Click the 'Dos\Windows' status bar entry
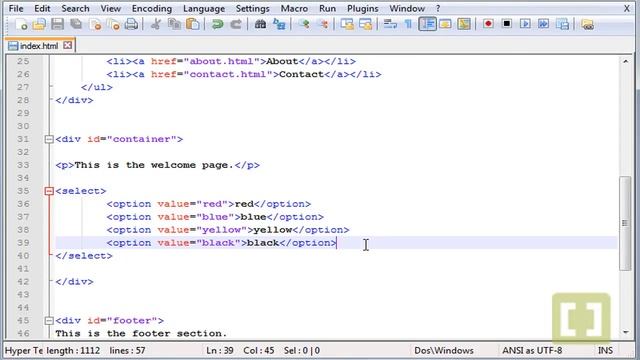The image size is (640, 360). (x=444, y=350)
